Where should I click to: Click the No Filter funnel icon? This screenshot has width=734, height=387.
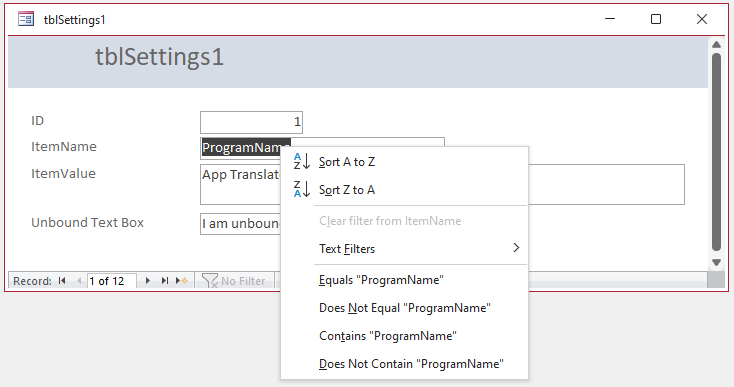(x=210, y=281)
